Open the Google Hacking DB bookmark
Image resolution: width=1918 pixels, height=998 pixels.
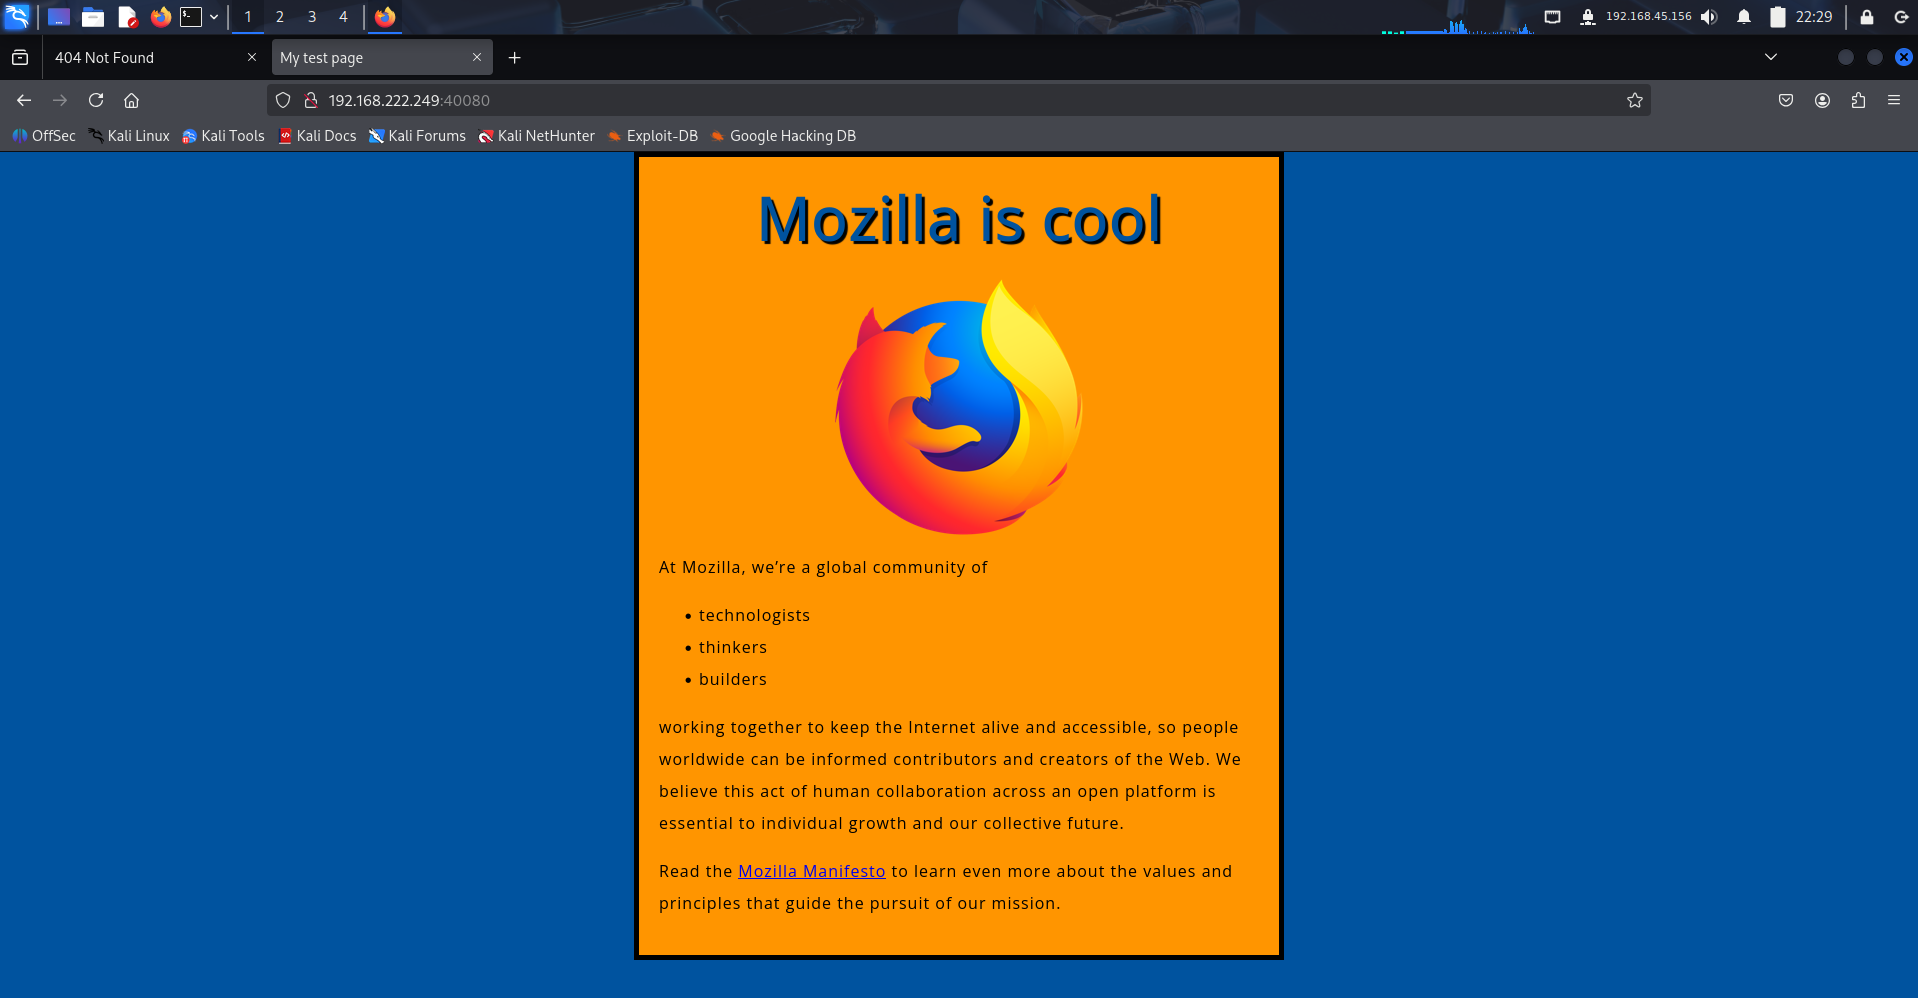pos(783,136)
